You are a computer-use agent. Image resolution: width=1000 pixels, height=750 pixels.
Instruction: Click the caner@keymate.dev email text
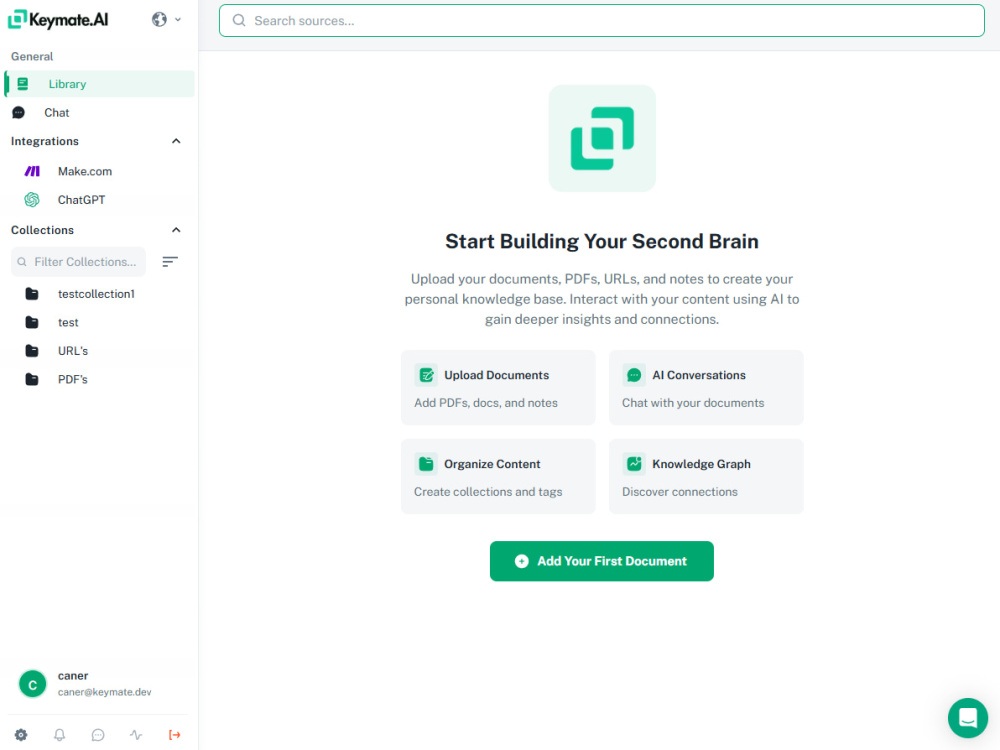click(105, 693)
